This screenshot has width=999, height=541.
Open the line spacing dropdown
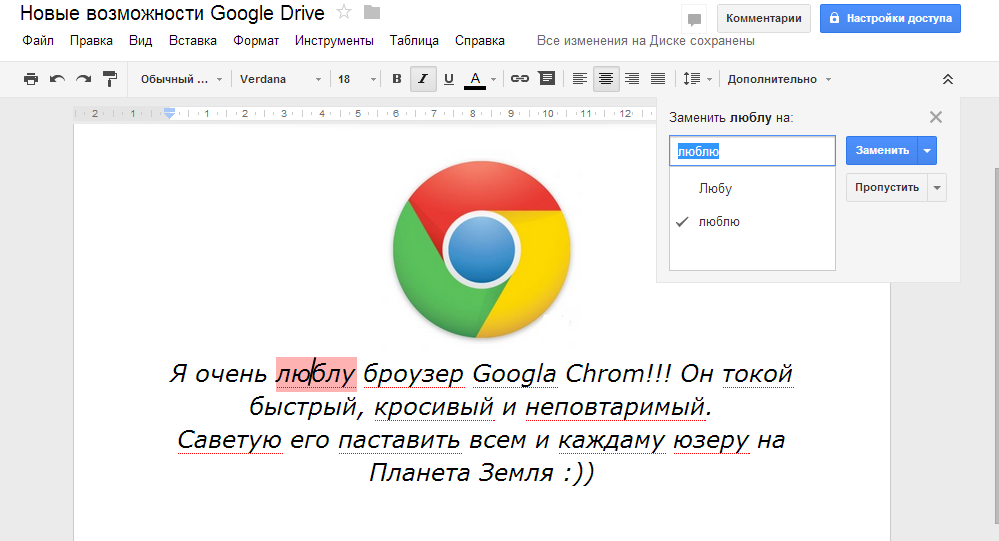(697, 79)
